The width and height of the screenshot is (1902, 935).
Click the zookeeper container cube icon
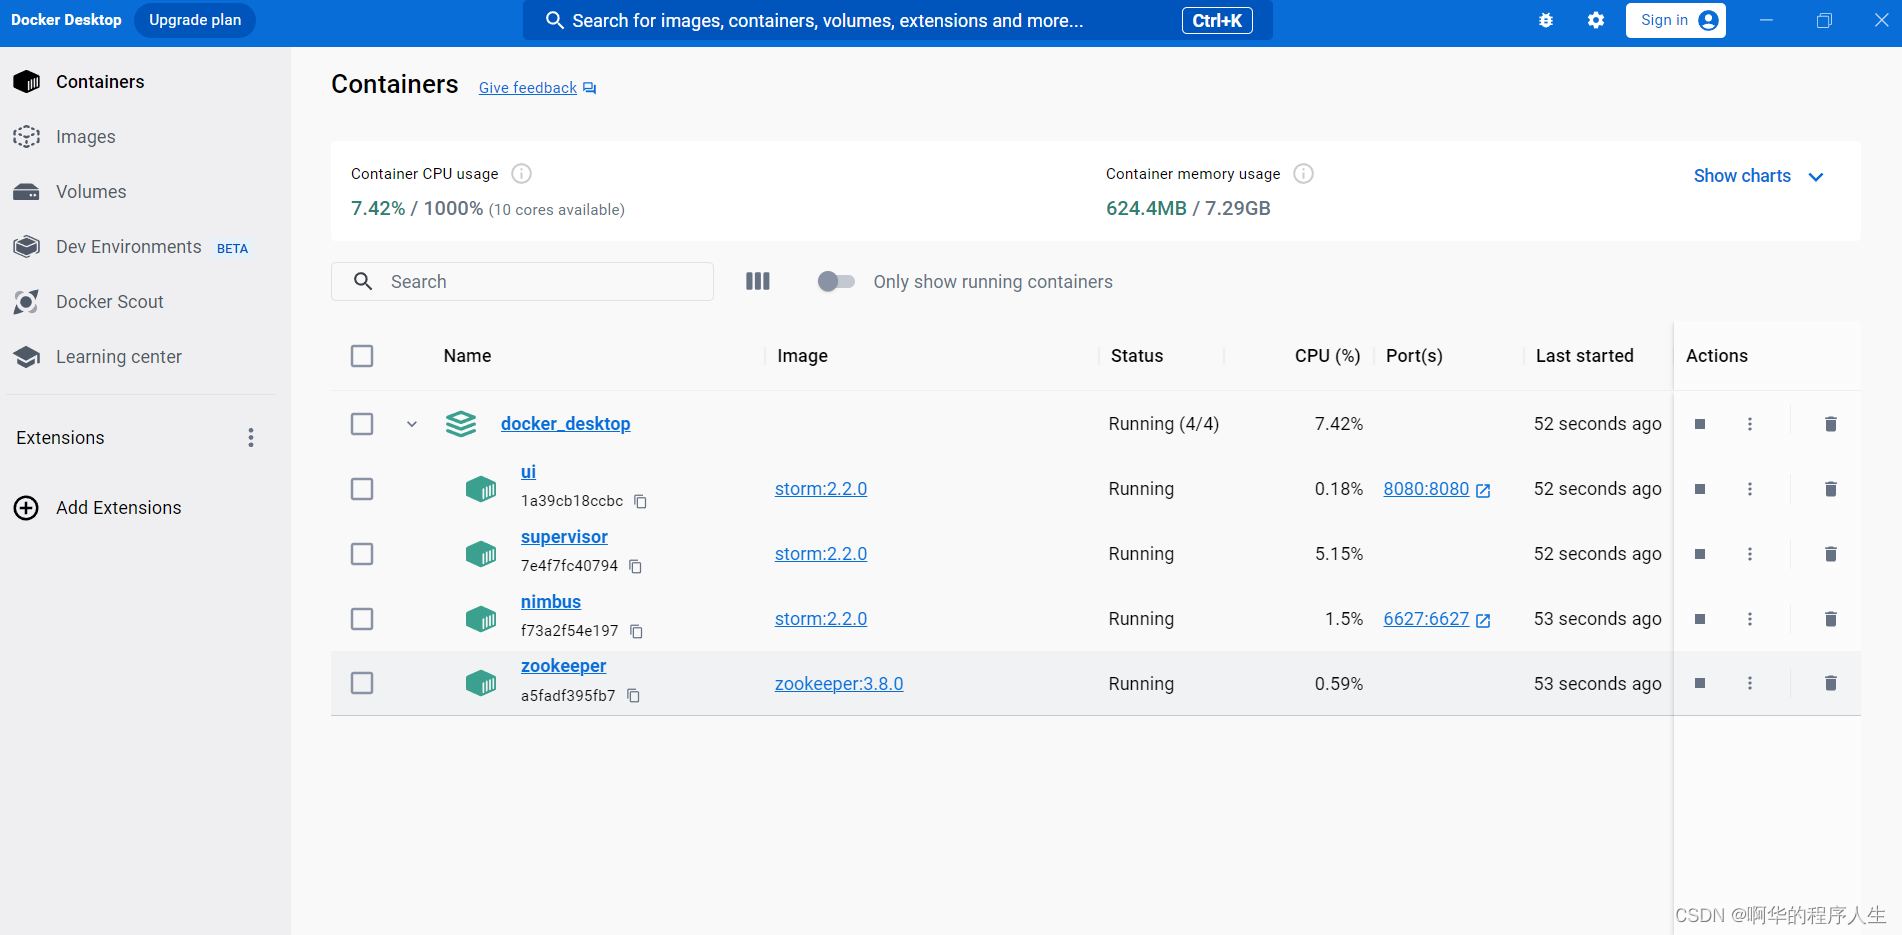(x=481, y=683)
